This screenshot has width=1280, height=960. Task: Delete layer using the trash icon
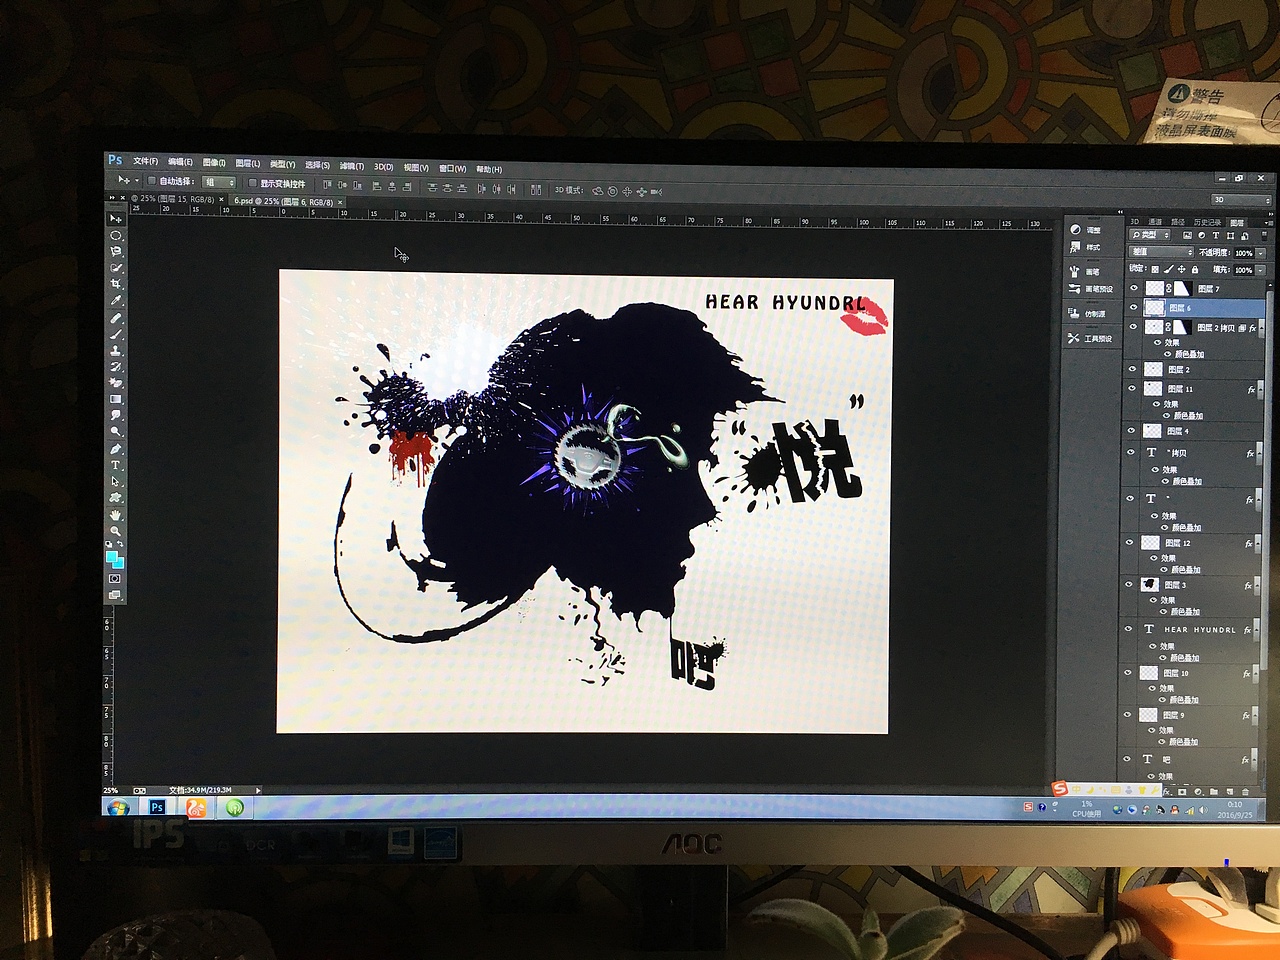click(1245, 791)
